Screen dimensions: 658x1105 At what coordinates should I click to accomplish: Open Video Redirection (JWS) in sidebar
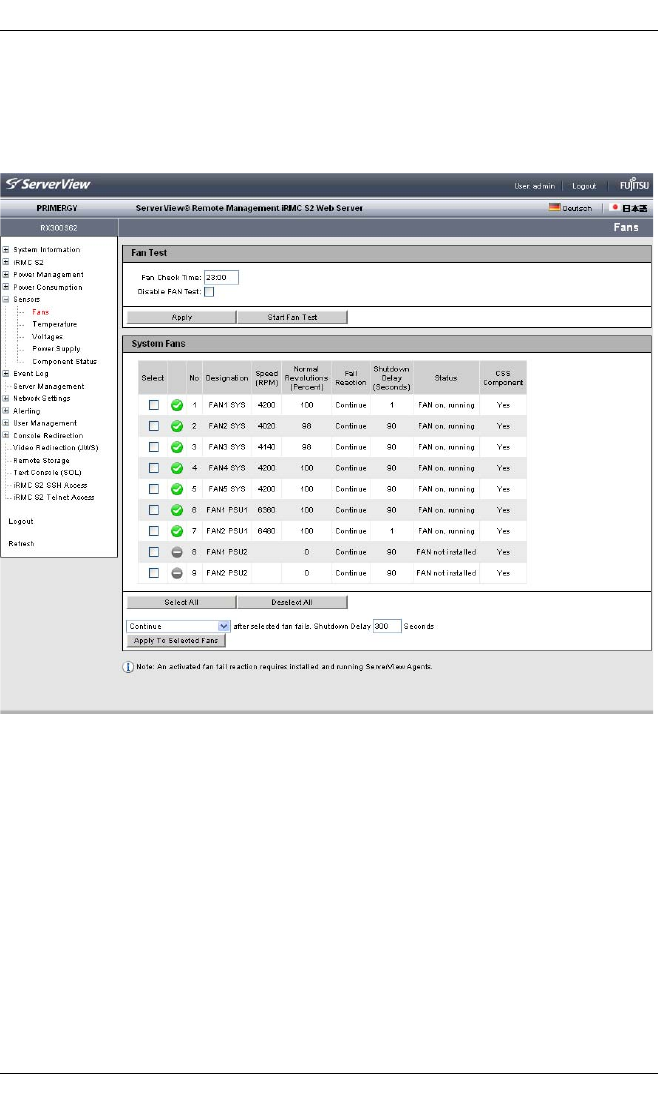pos(56,447)
